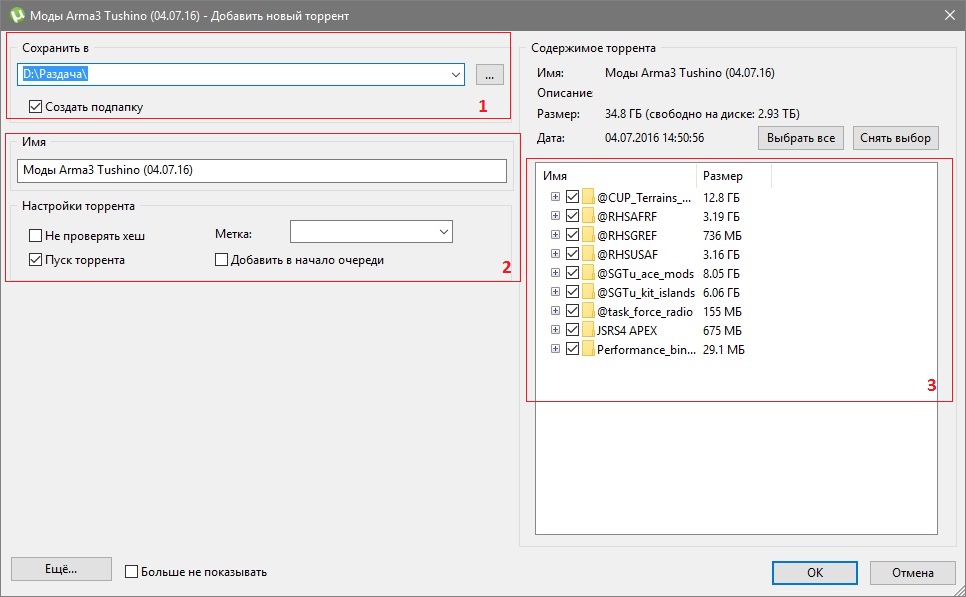Expand the @RHSAFRF tree node
This screenshot has height=597, width=966.
click(x=555, y=216)
